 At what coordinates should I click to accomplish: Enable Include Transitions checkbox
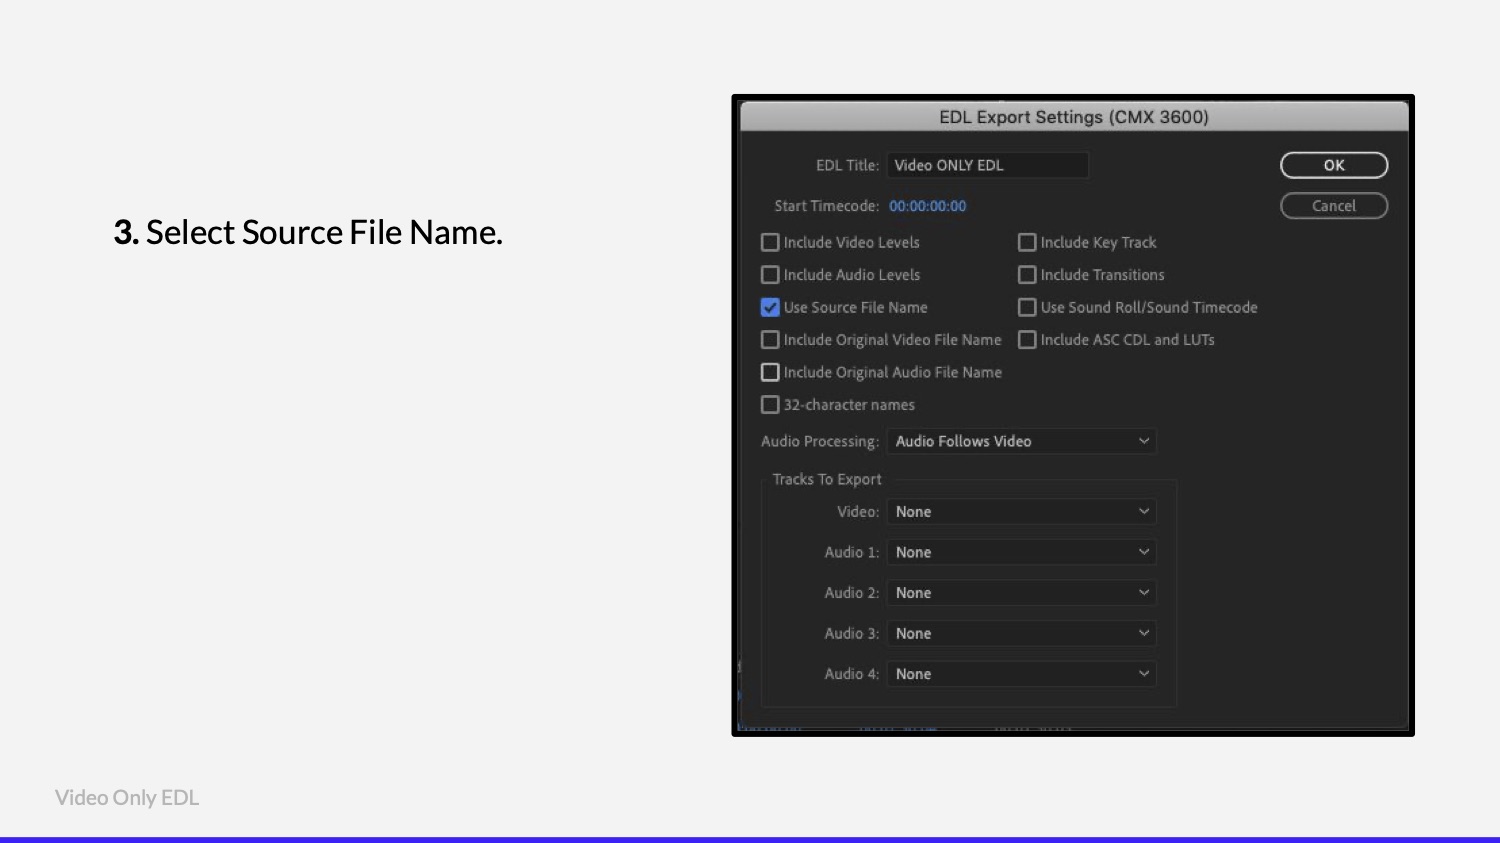click(1027, 274)
